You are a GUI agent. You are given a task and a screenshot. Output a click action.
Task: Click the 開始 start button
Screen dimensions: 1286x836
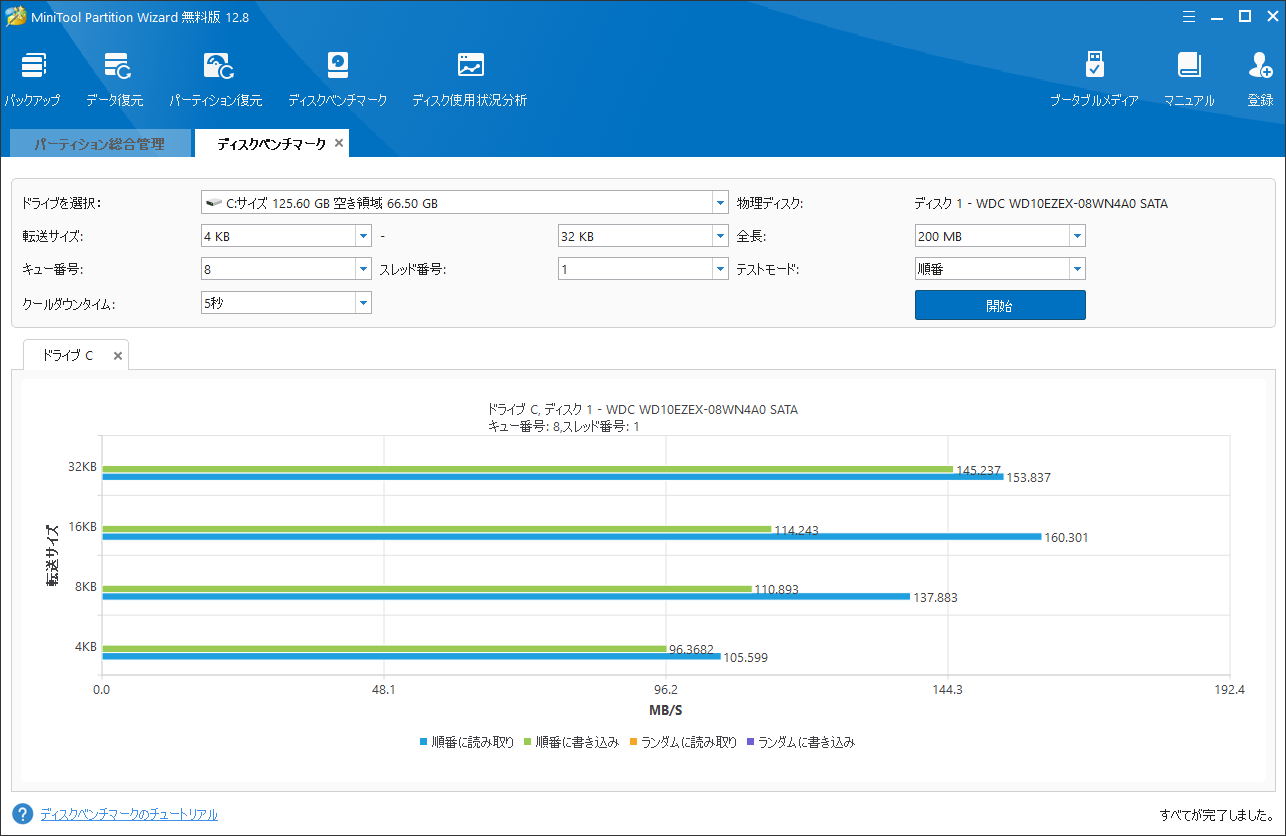tap(1000, 305)
